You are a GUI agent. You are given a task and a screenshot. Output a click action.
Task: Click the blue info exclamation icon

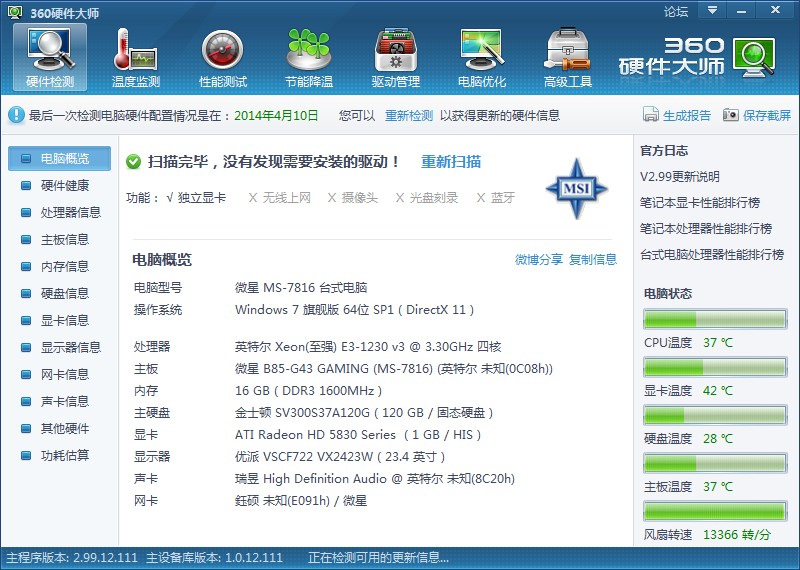pos(16,115)
